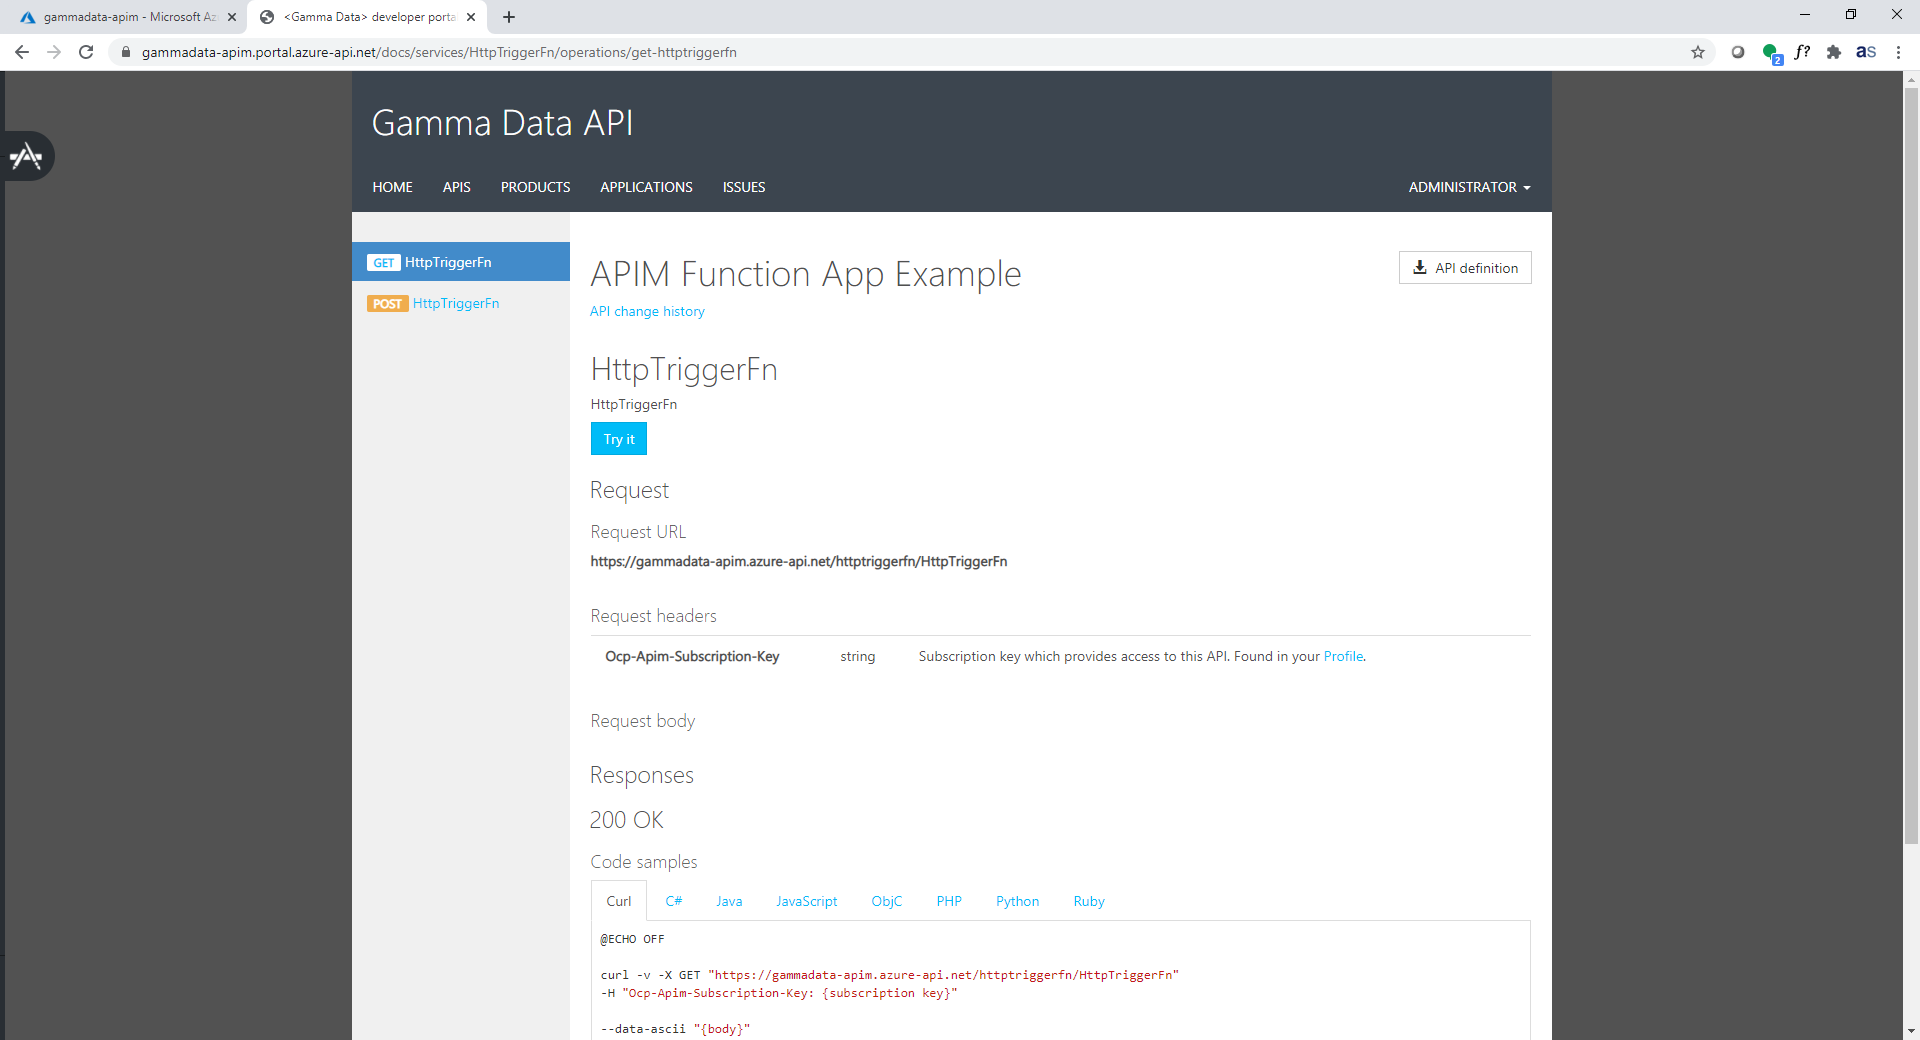The width and height of the screenshot is (1920, 1040).
Task: Open the Chrome three-dot menu
Action: [x=1898, y=52]
